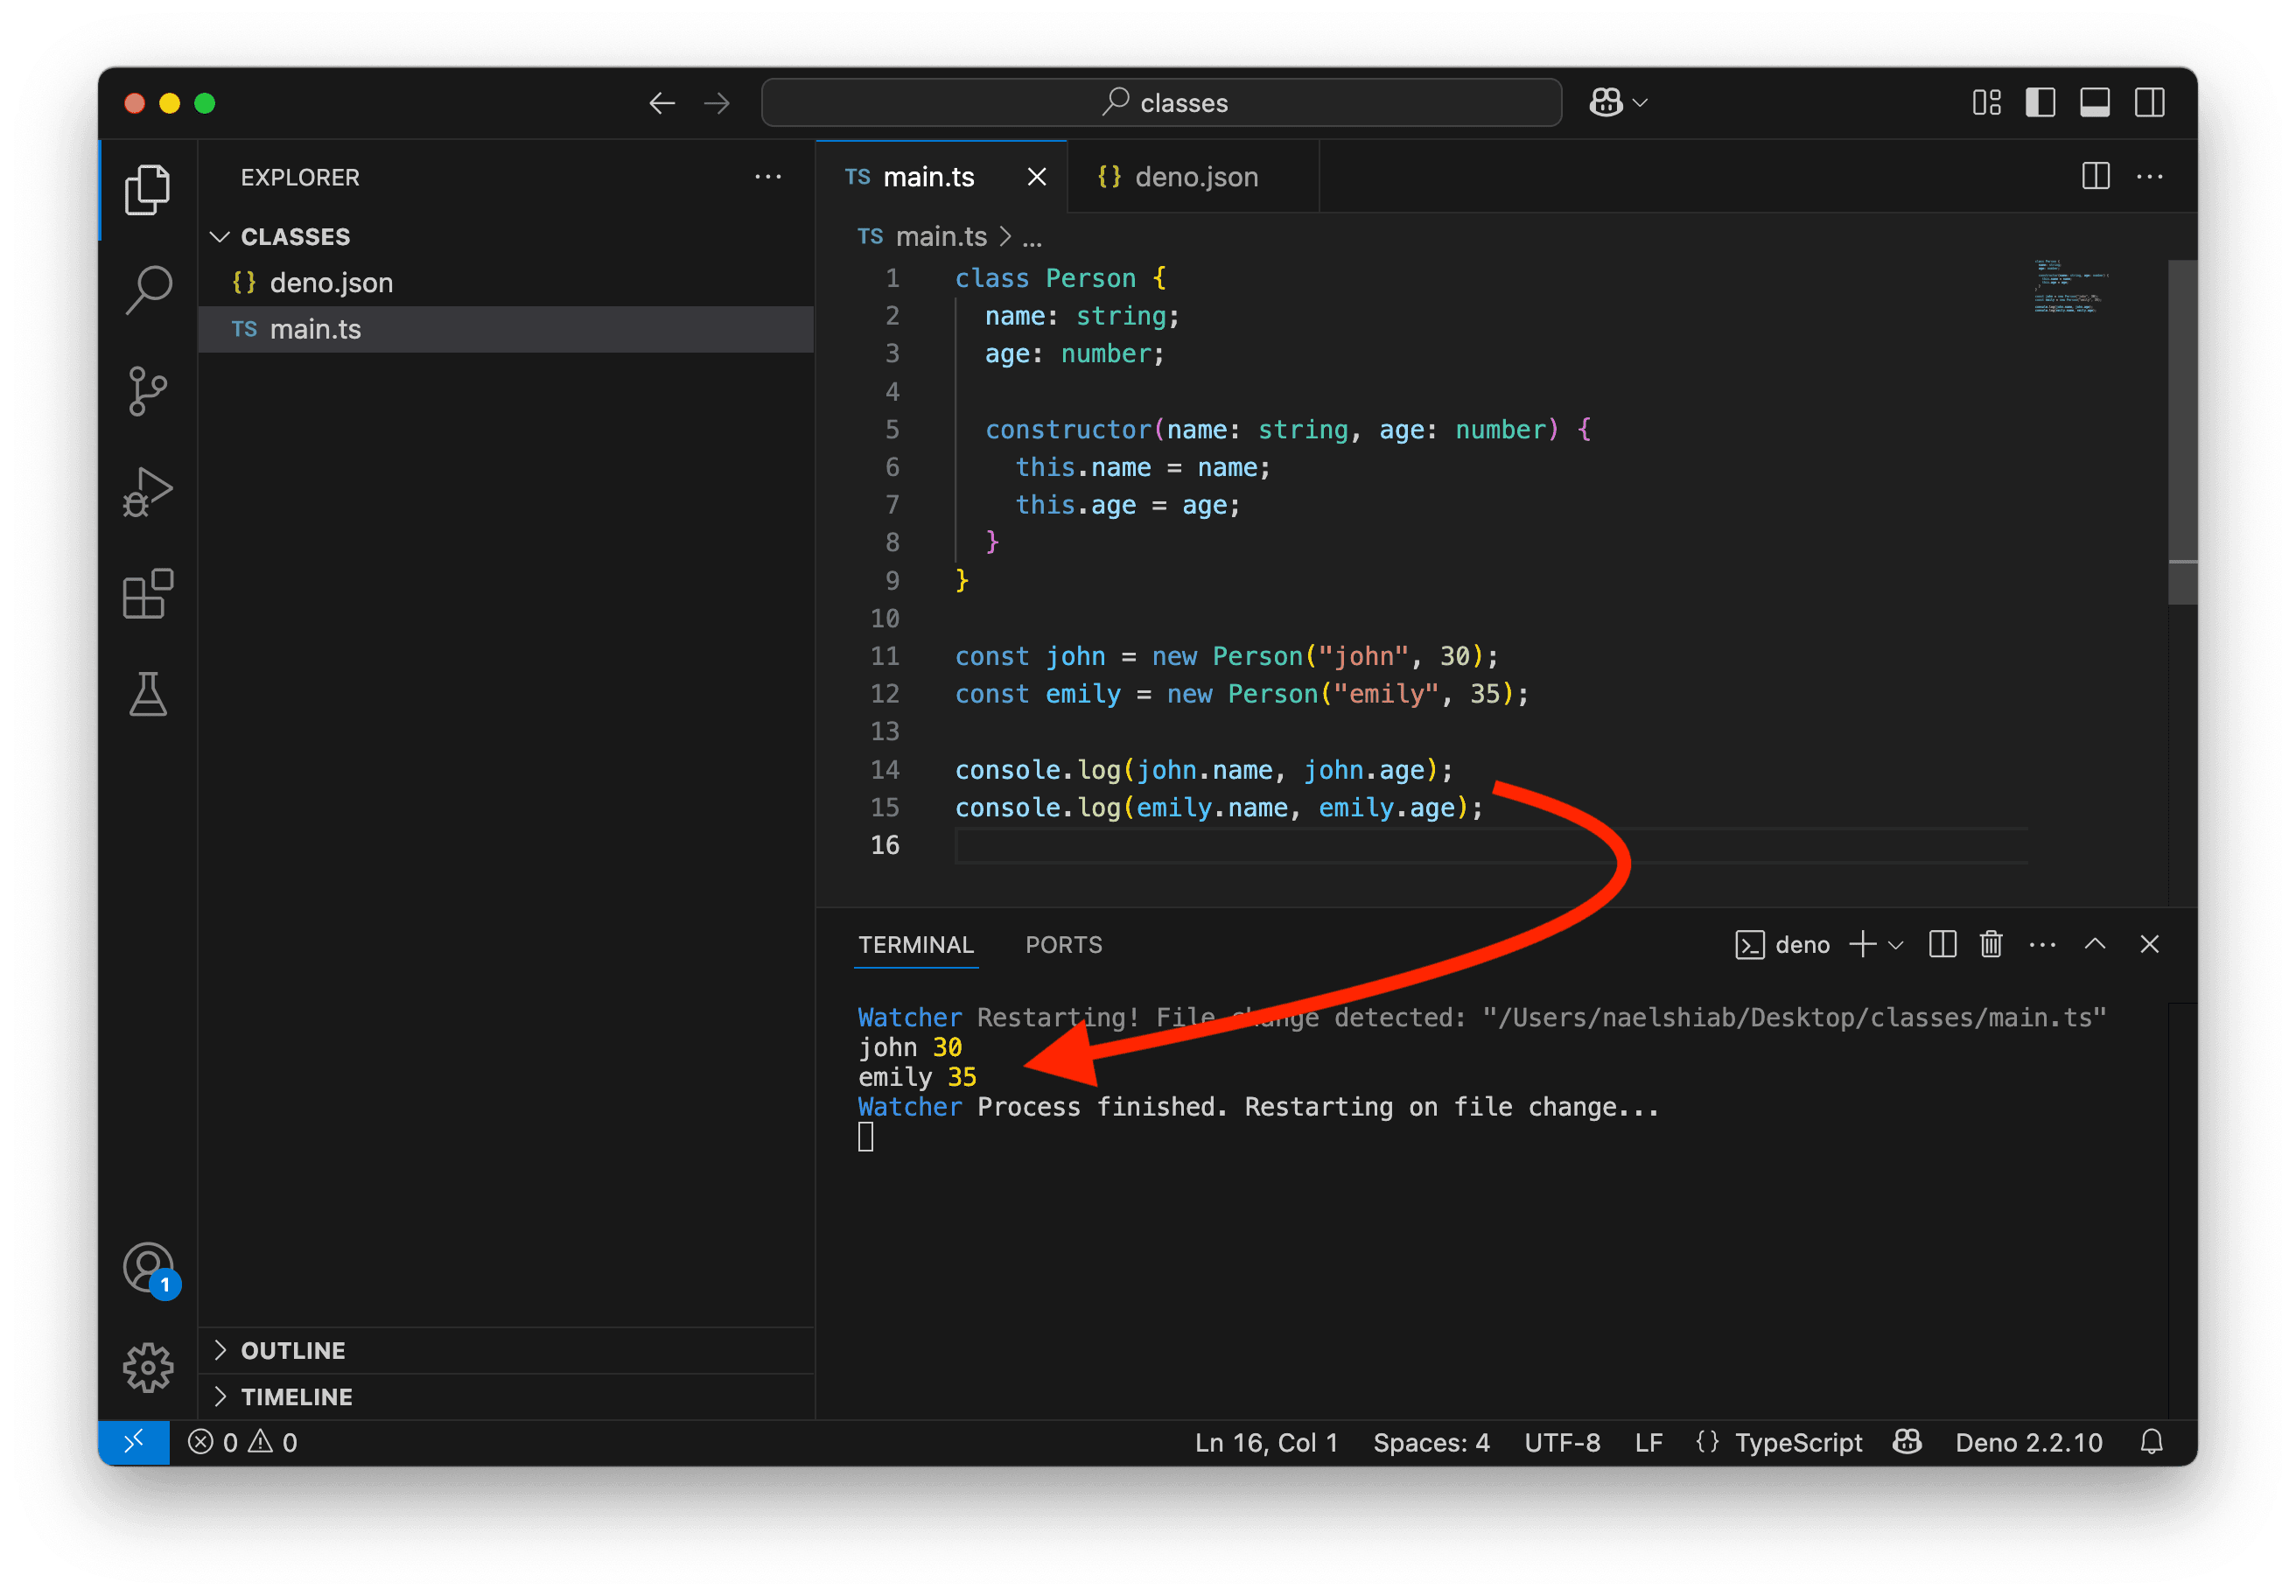Open Copilot dropdown chevron in title bar

tap(1640, 103)
